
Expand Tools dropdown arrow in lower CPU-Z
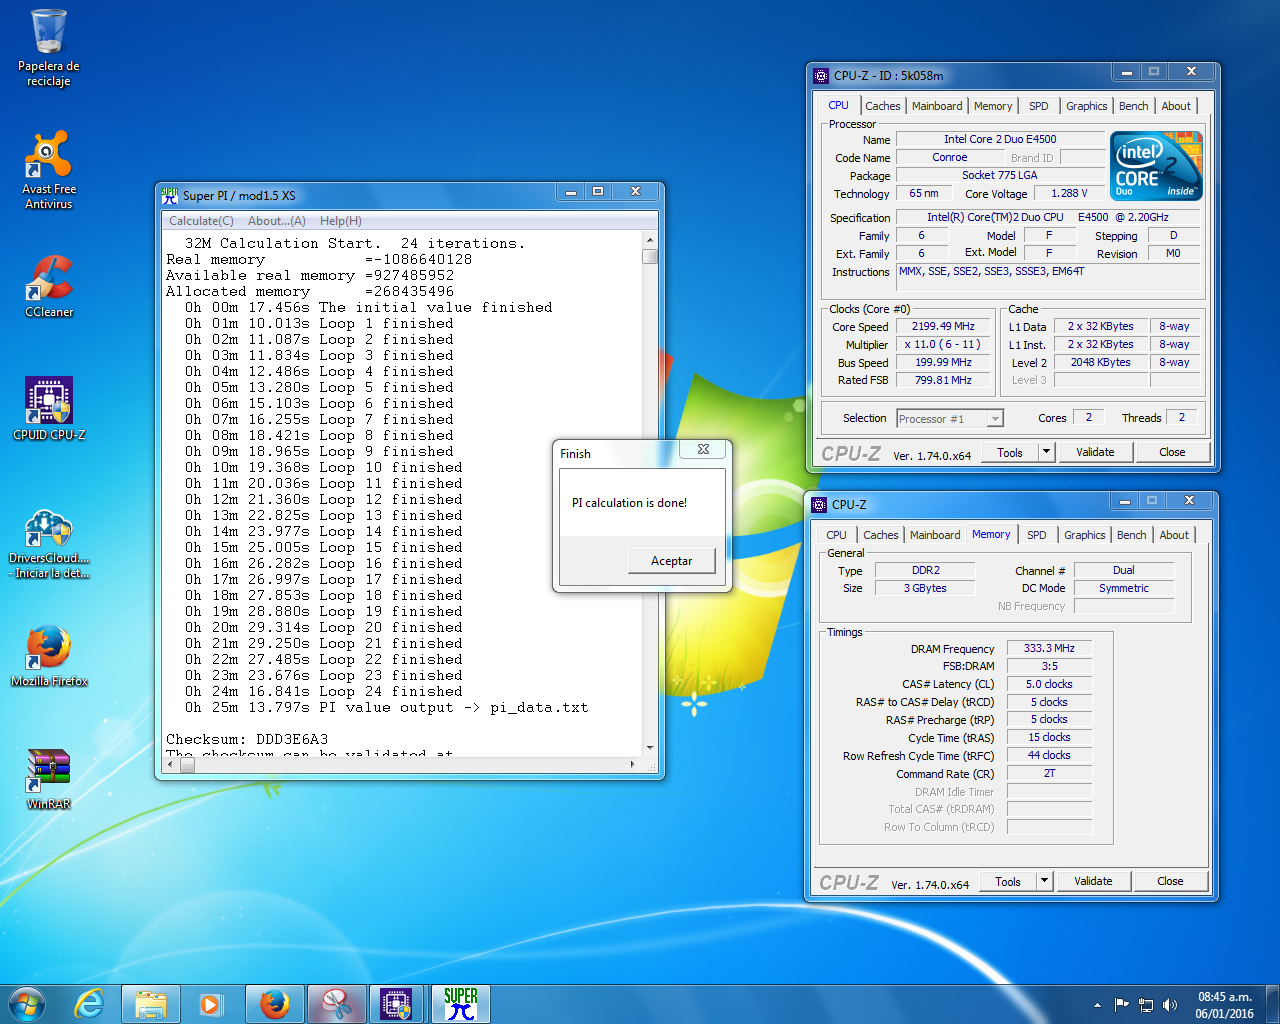[x=1045, y=881]
